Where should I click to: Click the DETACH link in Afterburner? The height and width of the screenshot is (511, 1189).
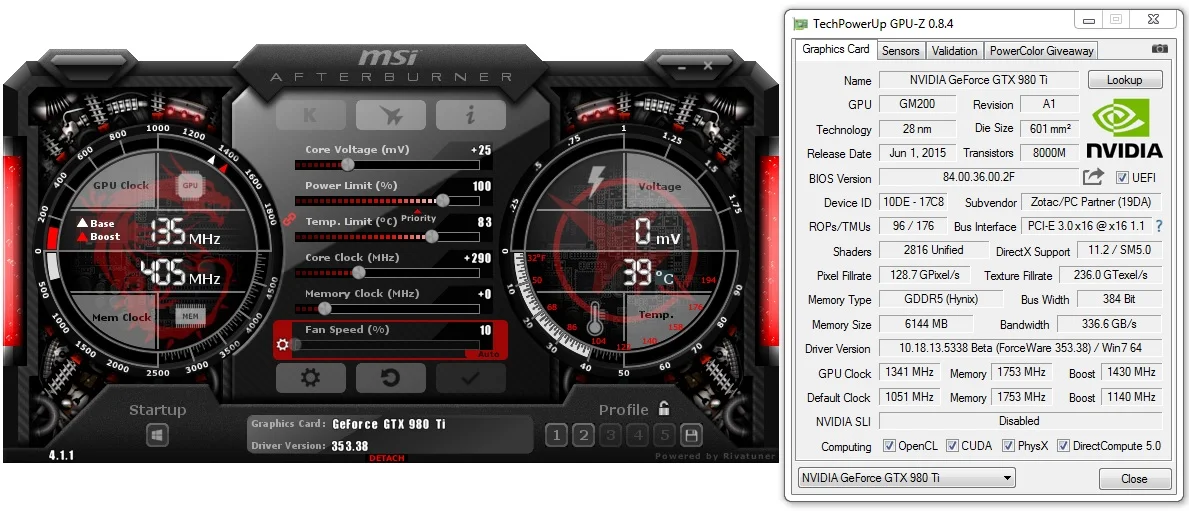[x=387, y=458]
